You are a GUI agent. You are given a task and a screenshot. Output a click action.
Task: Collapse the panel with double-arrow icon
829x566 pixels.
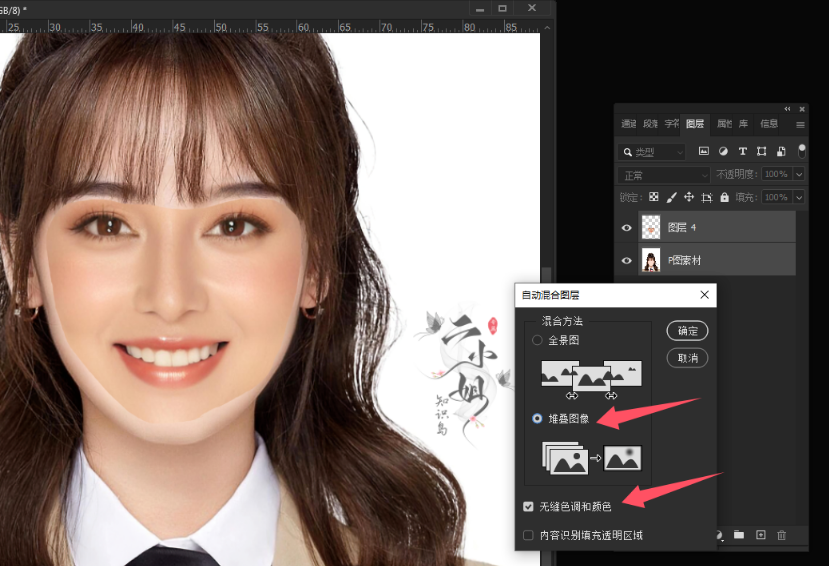[787, 109]
